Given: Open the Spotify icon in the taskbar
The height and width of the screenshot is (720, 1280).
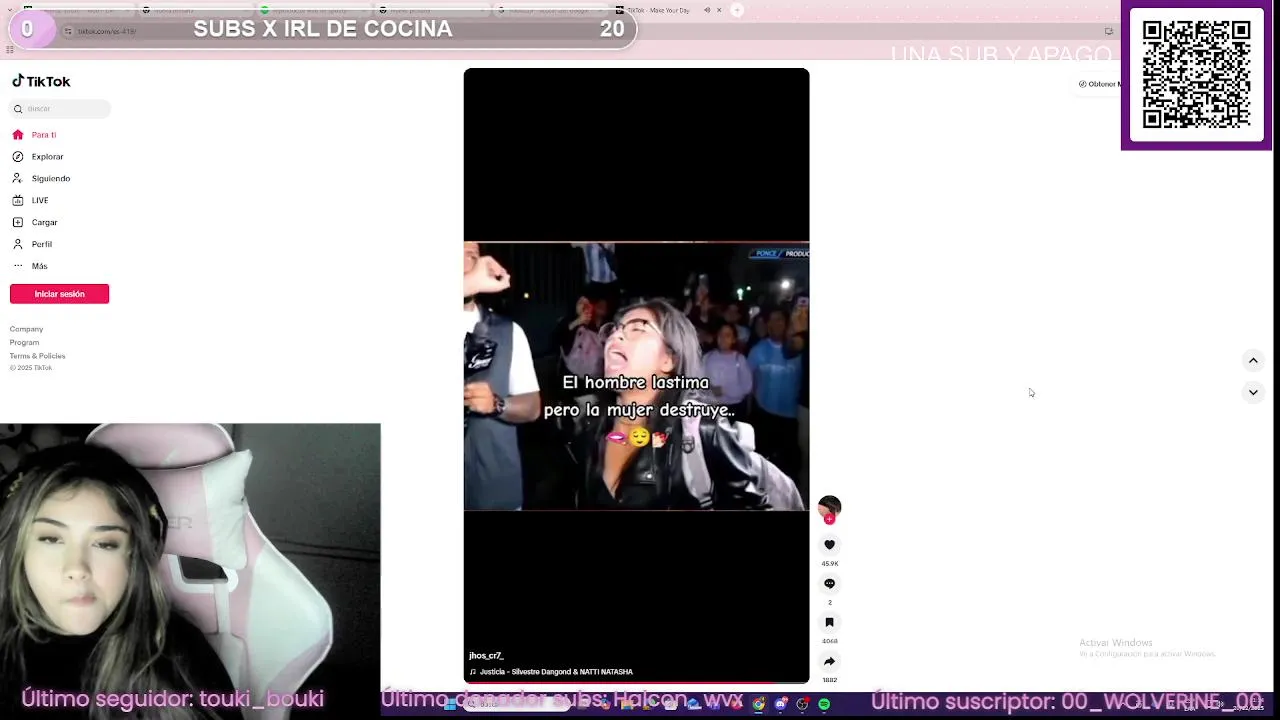Looking at the screenshot, I should point(824,705).
